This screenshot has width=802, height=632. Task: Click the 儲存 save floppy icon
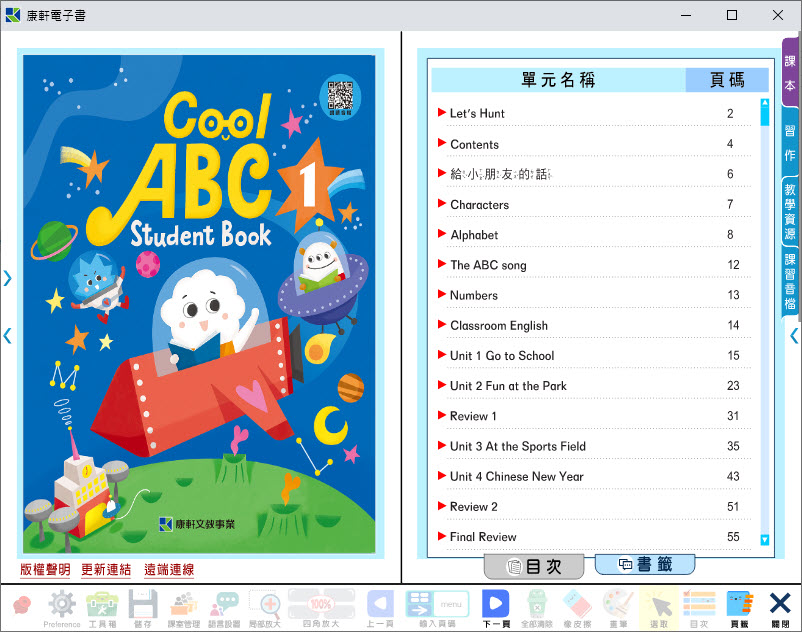pyautogui.click(x=143, y=606)
